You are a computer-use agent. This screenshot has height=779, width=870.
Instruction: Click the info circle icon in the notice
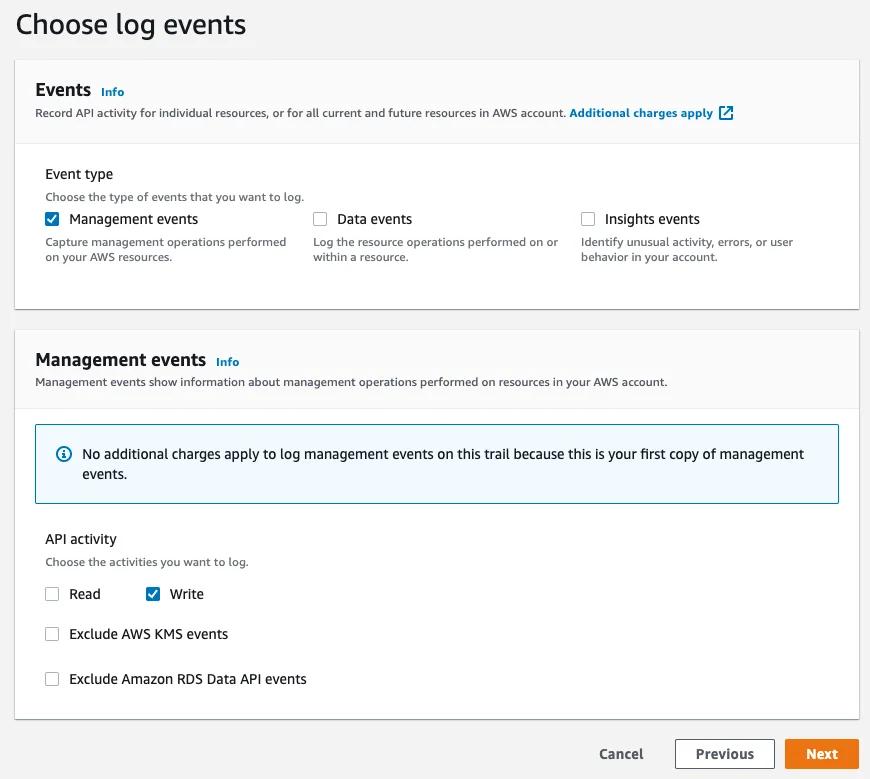pyautogui.click(x=64, y=454)
